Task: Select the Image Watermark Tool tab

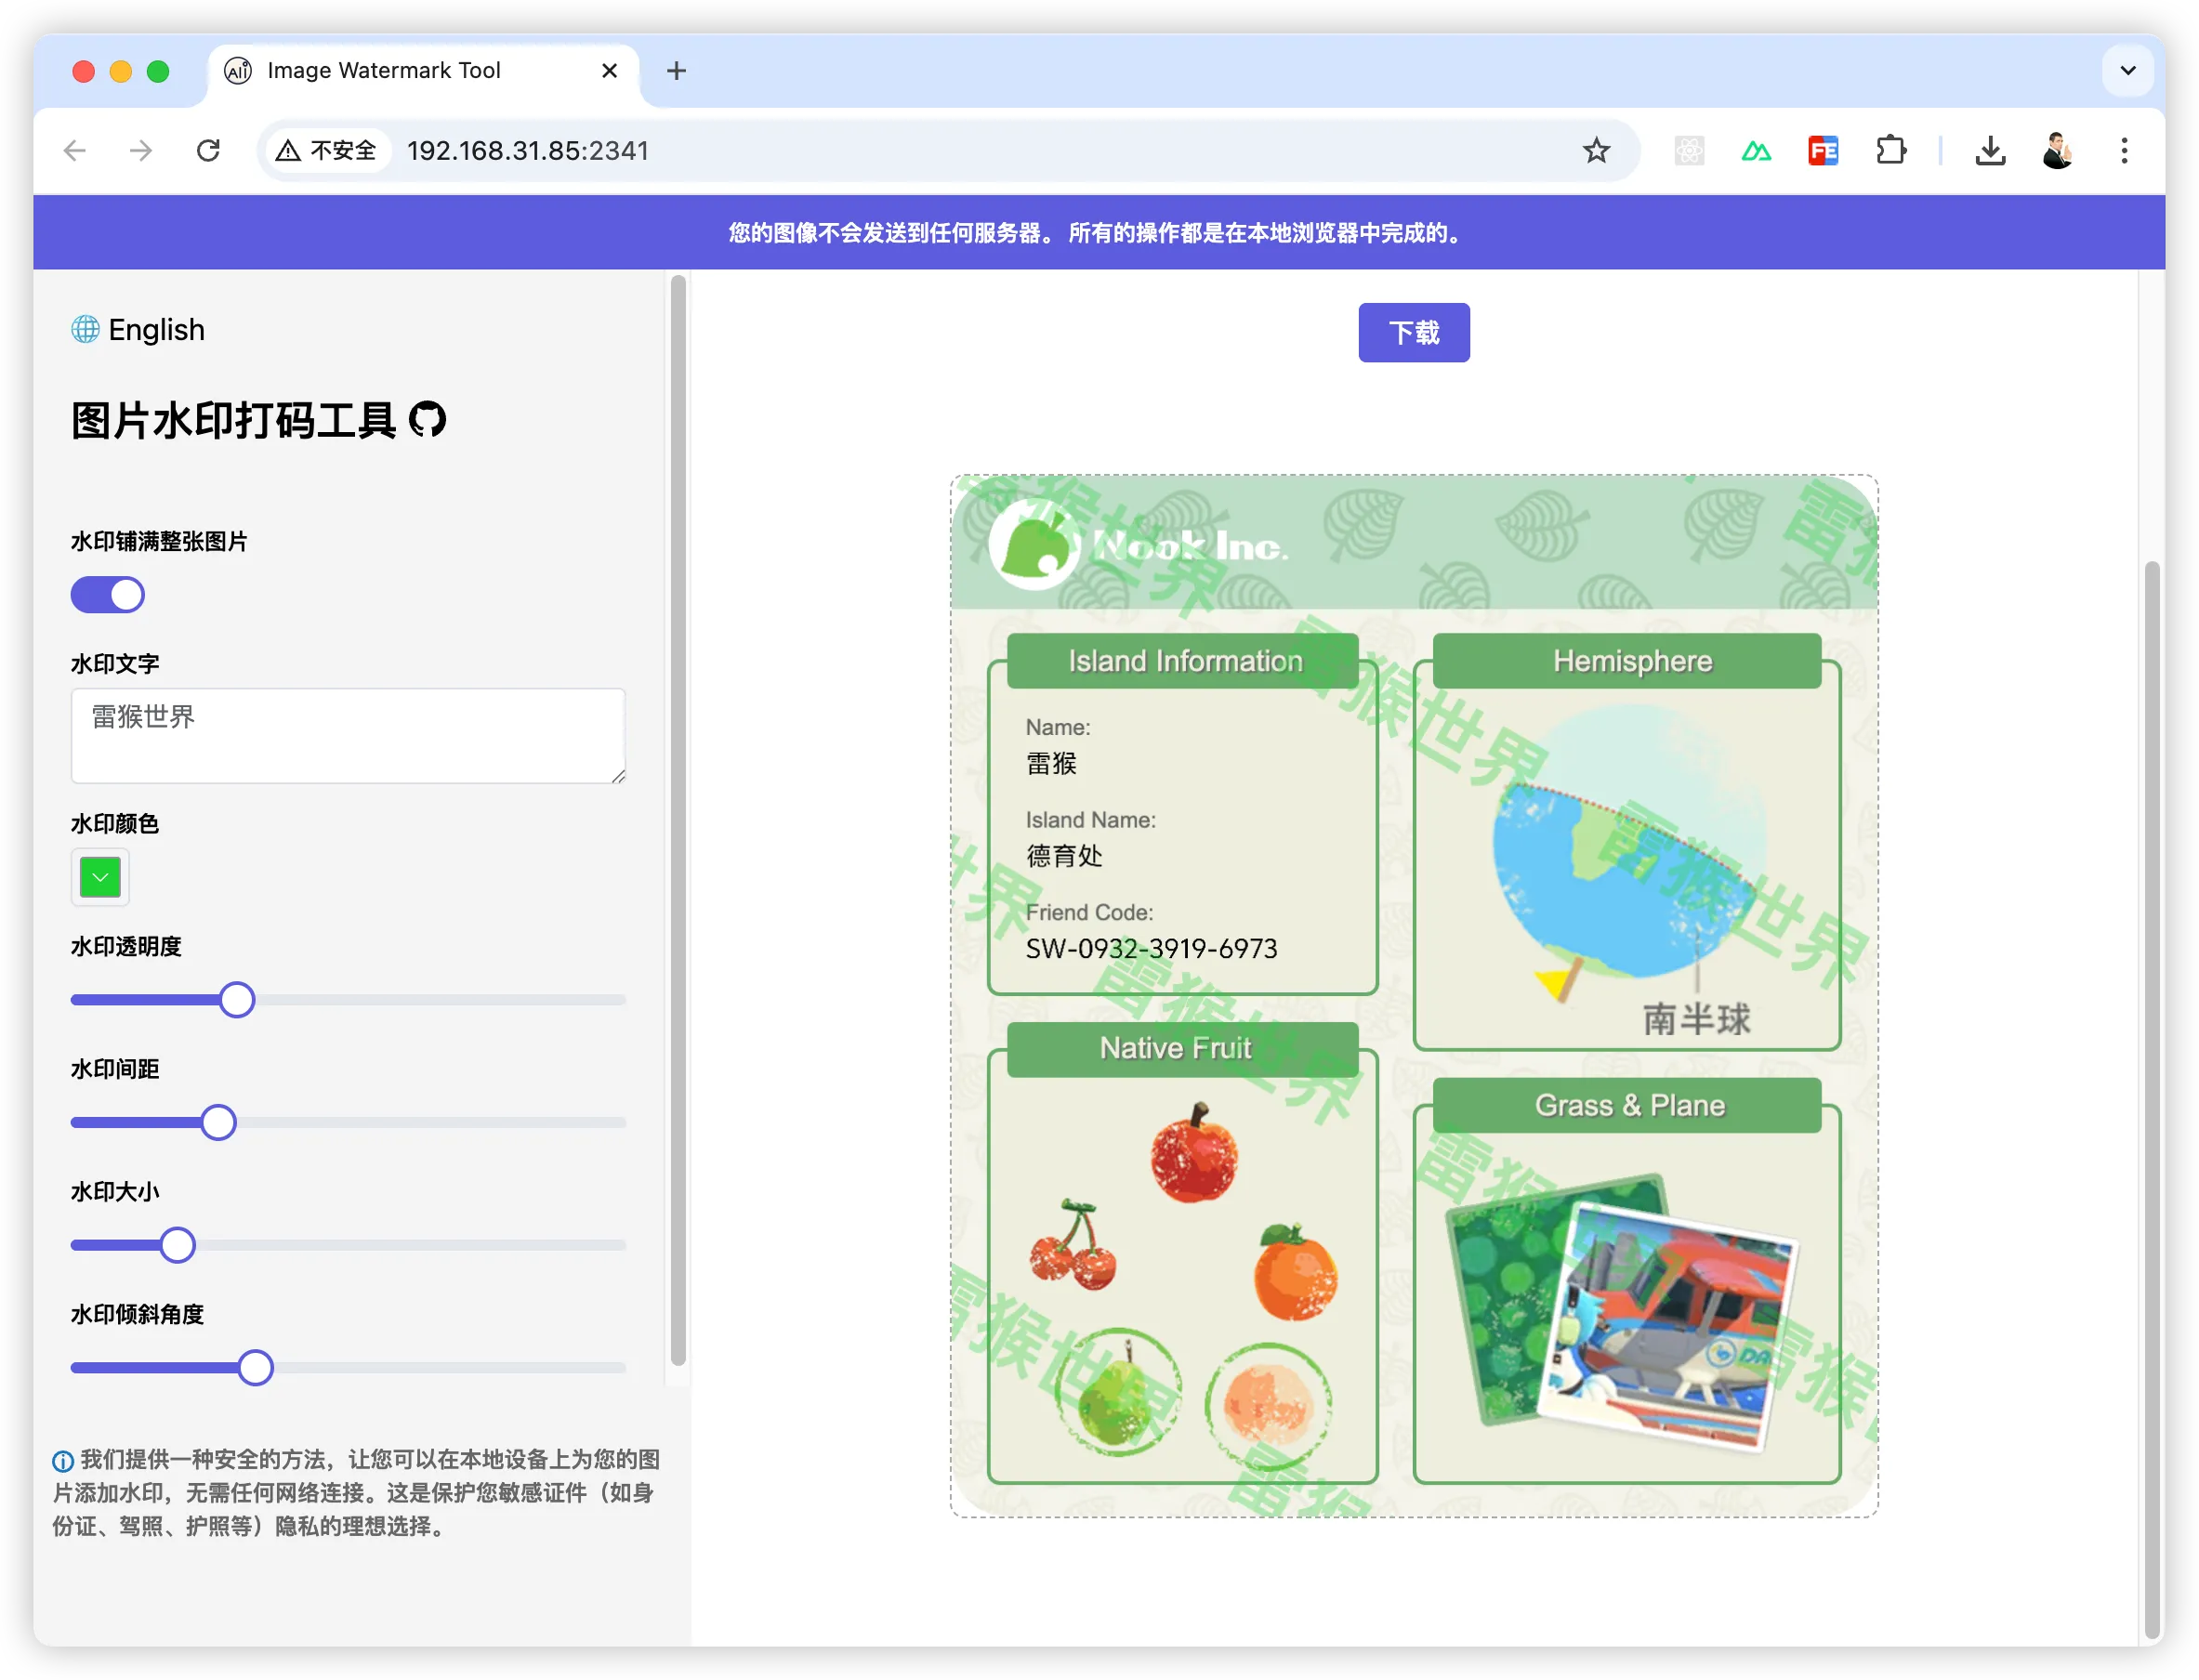Action: [x=423, y=71]
